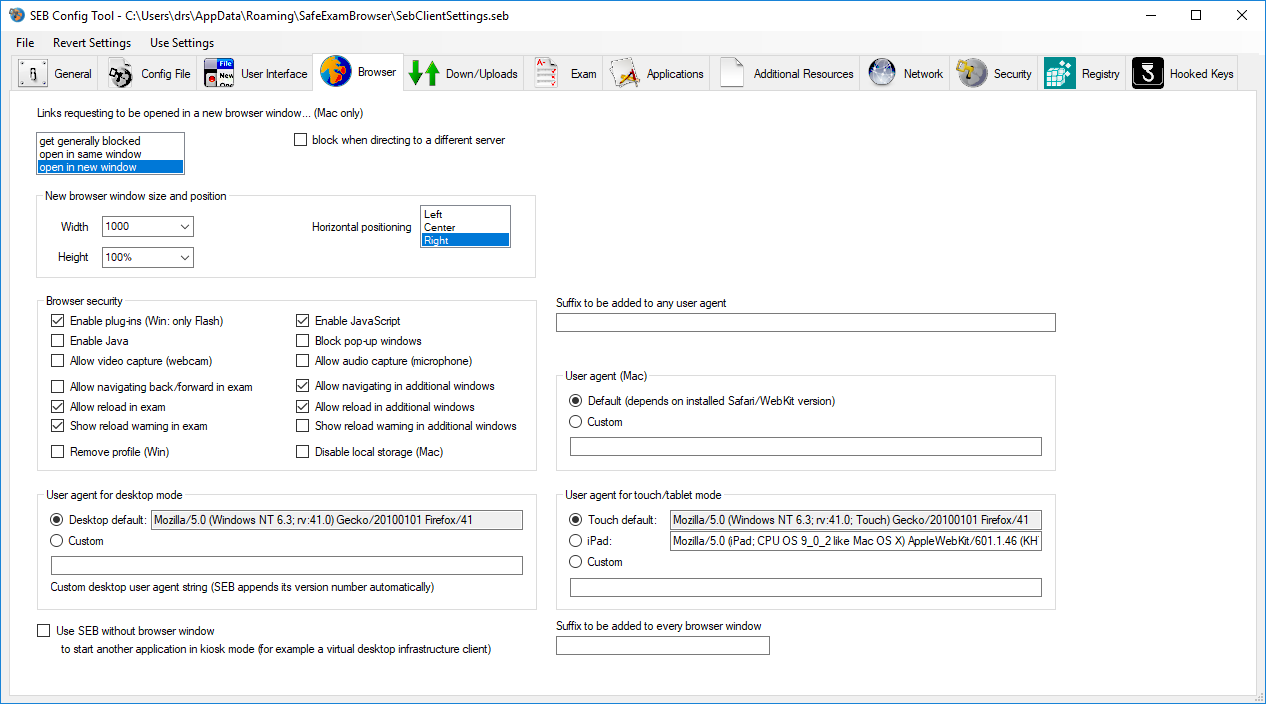Click the Network tab globe icon

(882, 74)
